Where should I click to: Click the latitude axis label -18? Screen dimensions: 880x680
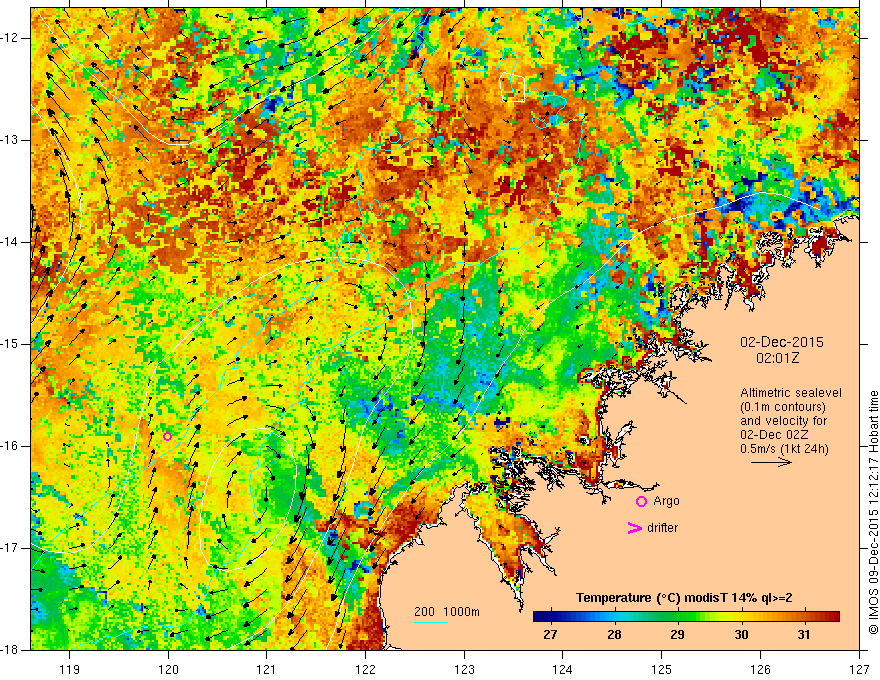click(x=10, y=650)
